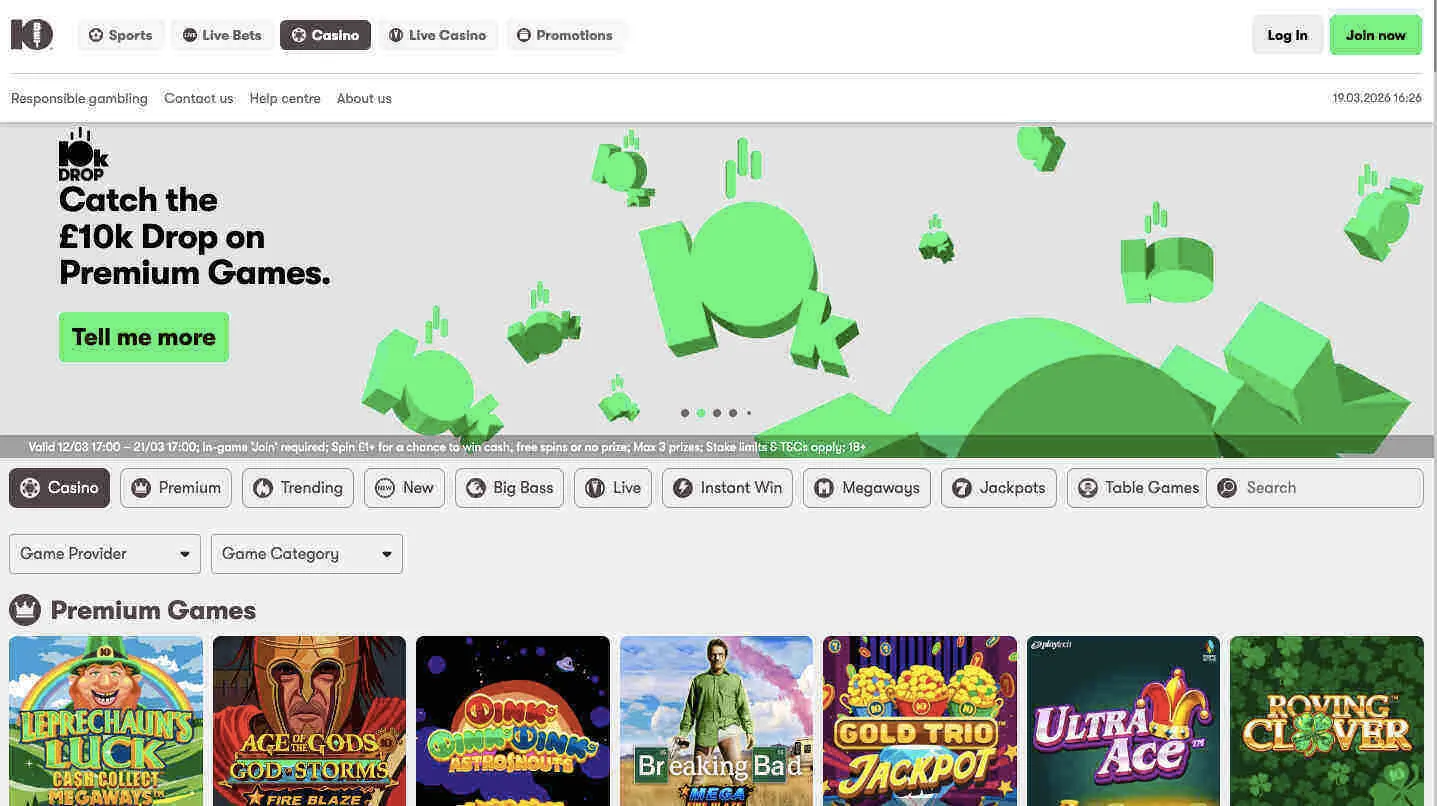Click the Search magnifier icon

1227,487
